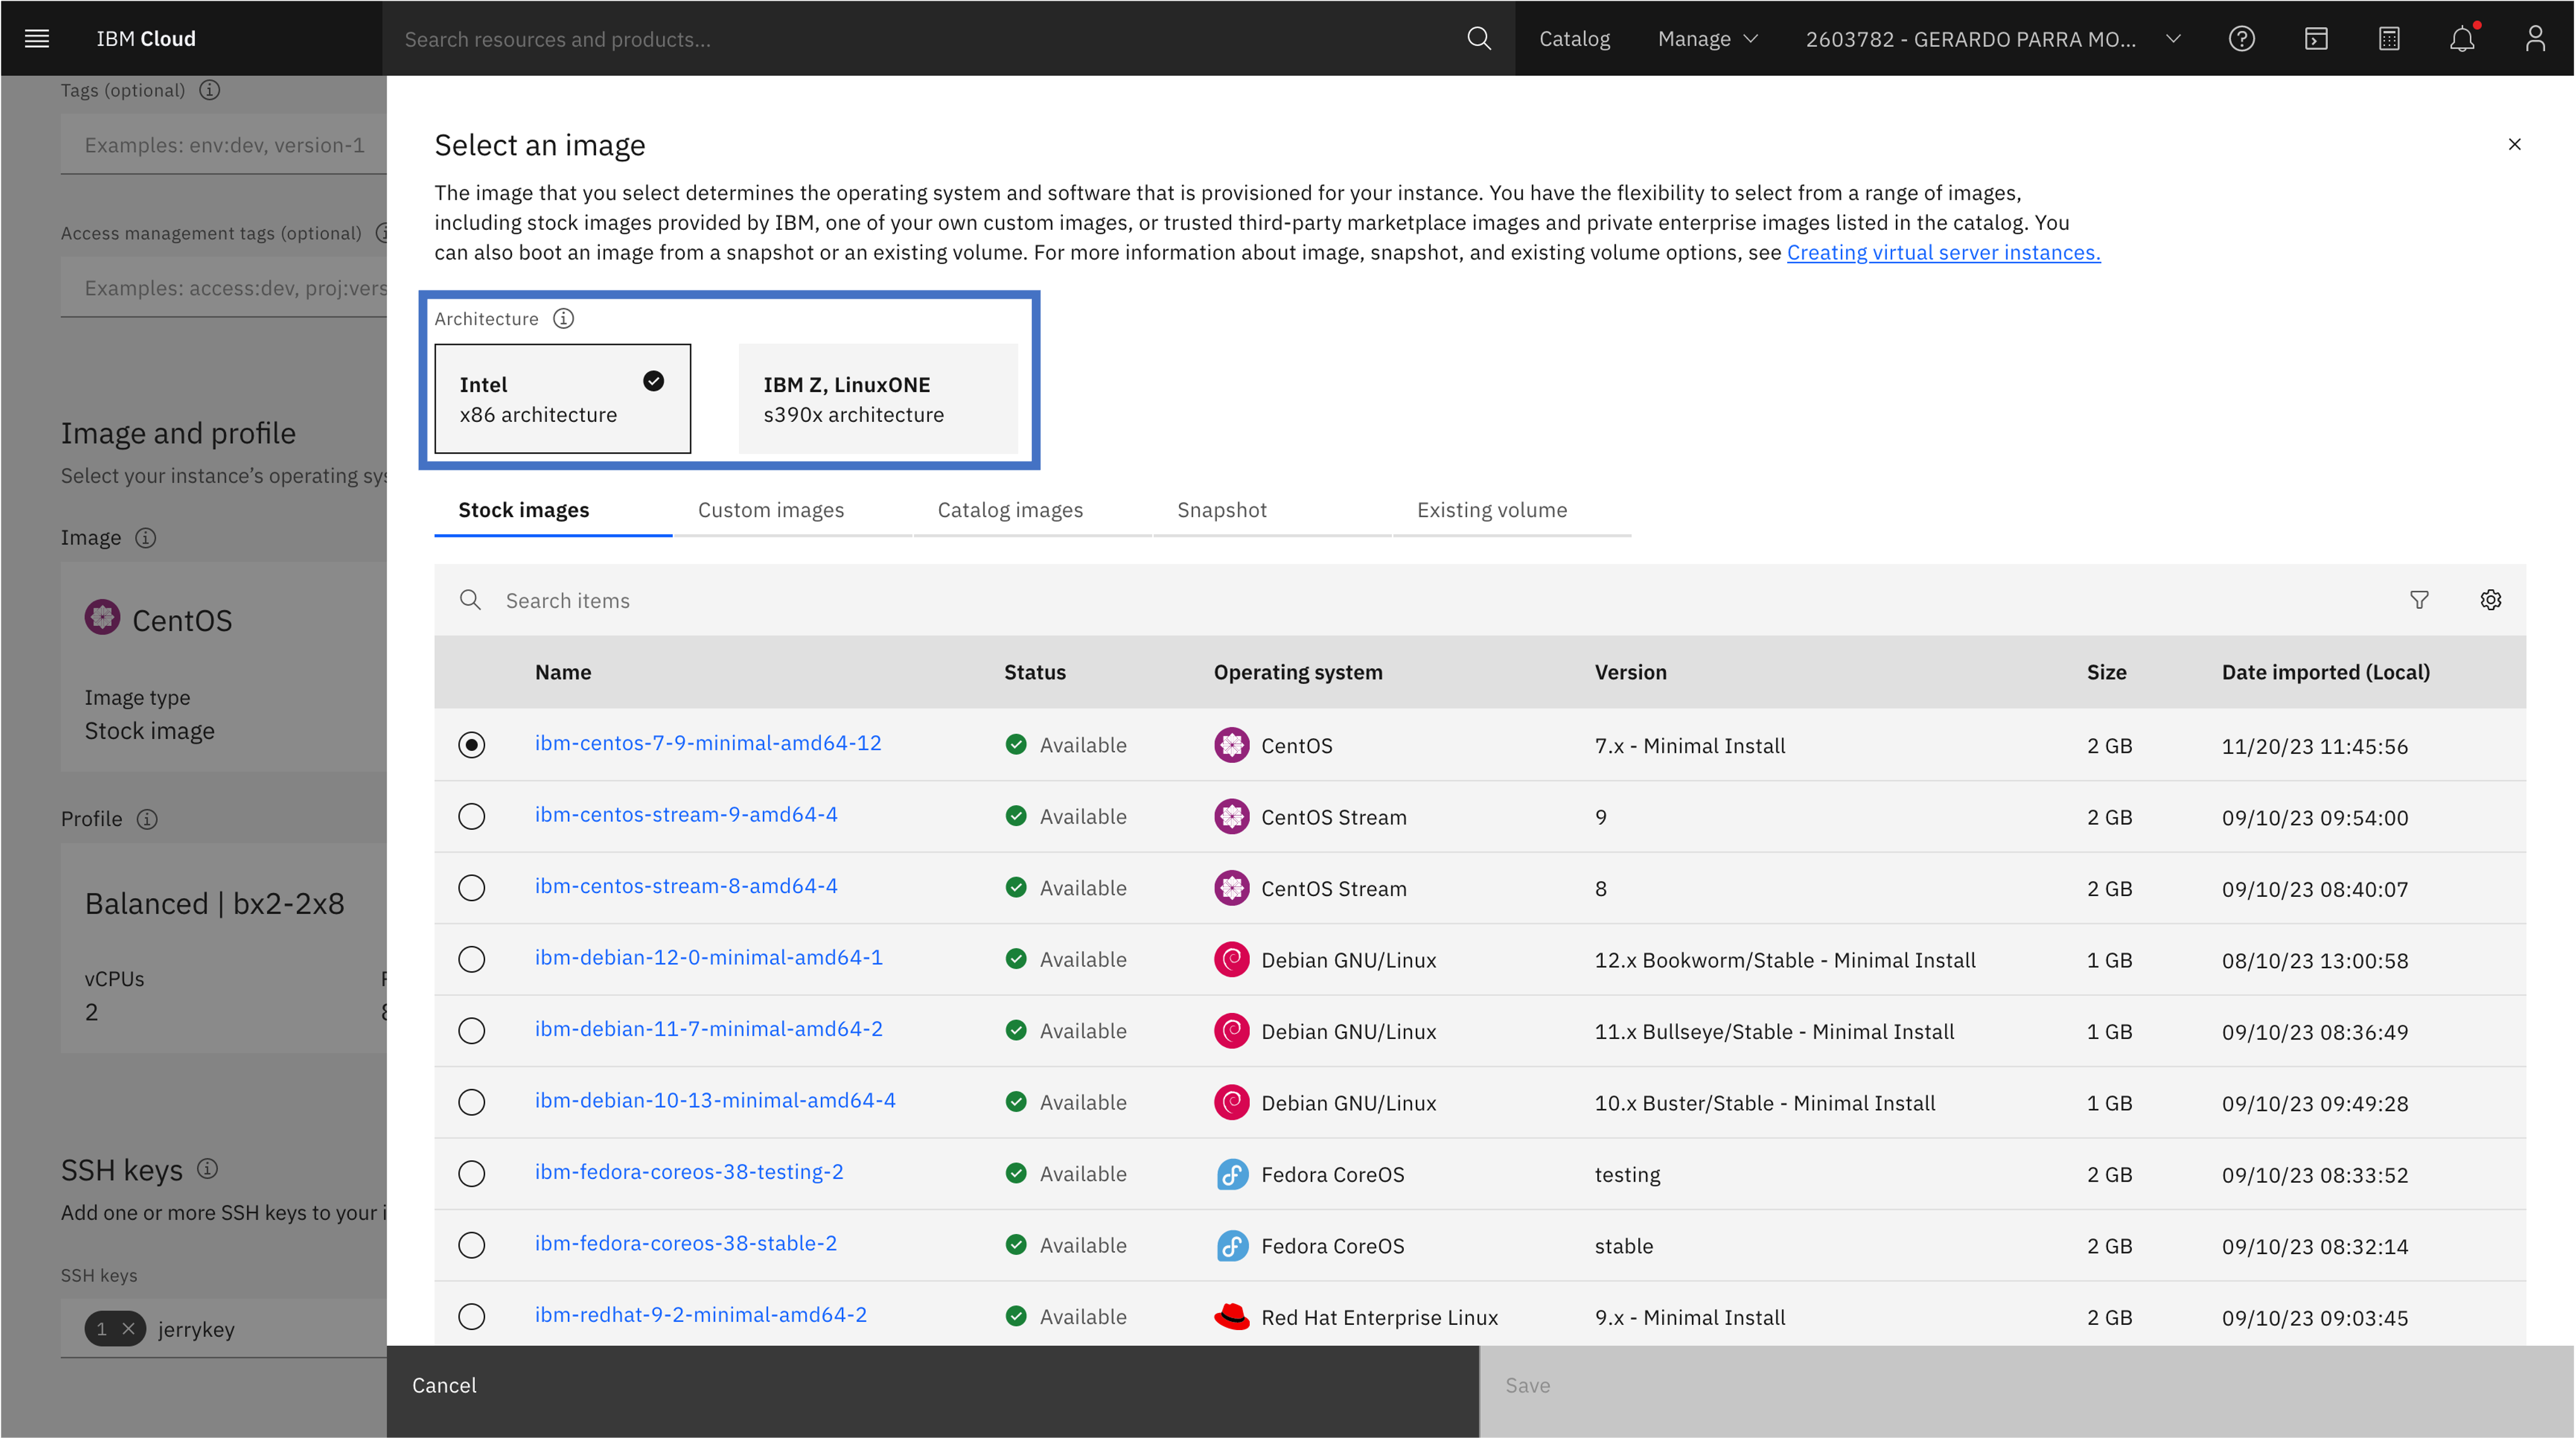This screenshot has width=2576, height=1438.
Task: Click the Notifications bell icon dropdown
Action: point(2463,37)
